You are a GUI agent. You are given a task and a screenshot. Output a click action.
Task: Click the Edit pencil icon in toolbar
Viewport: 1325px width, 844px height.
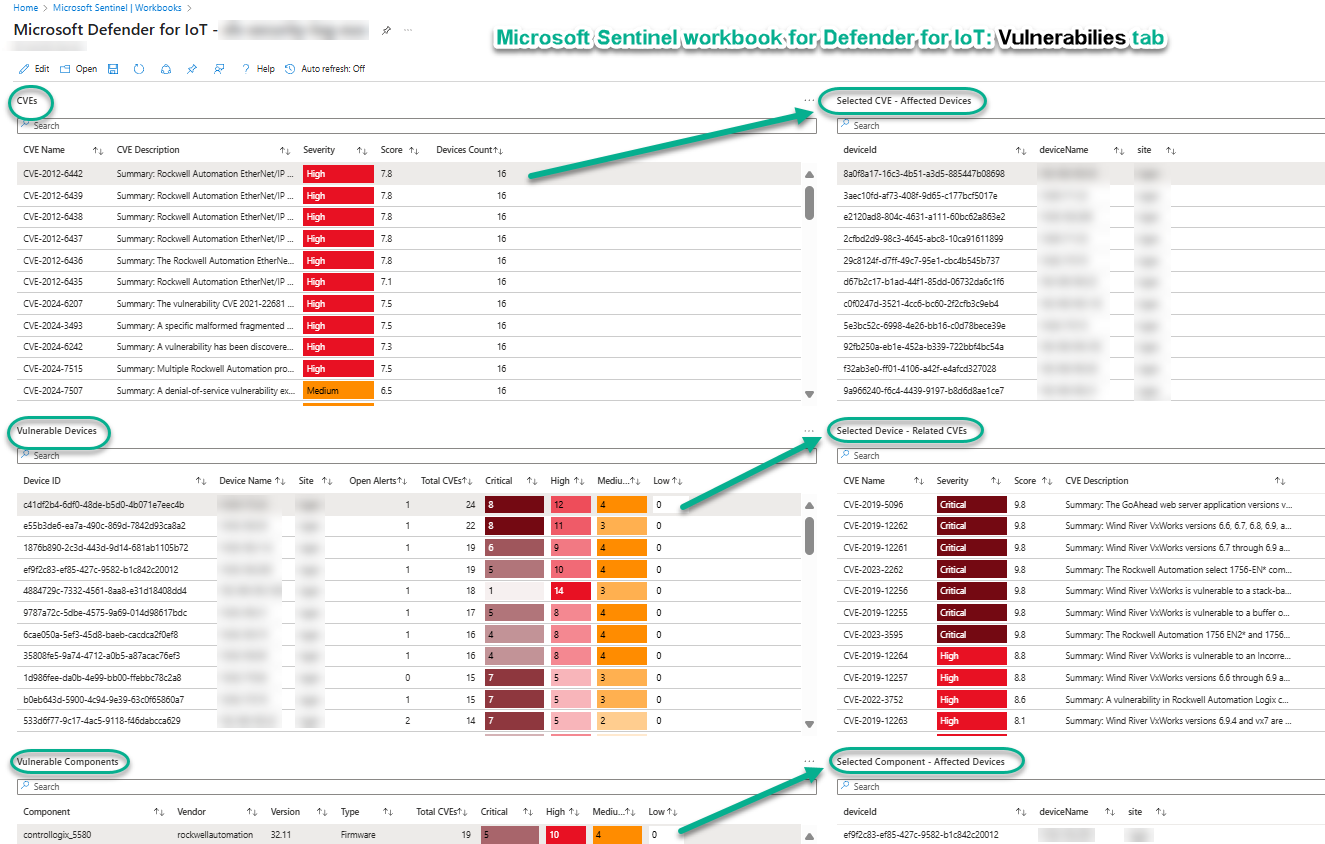24,69
